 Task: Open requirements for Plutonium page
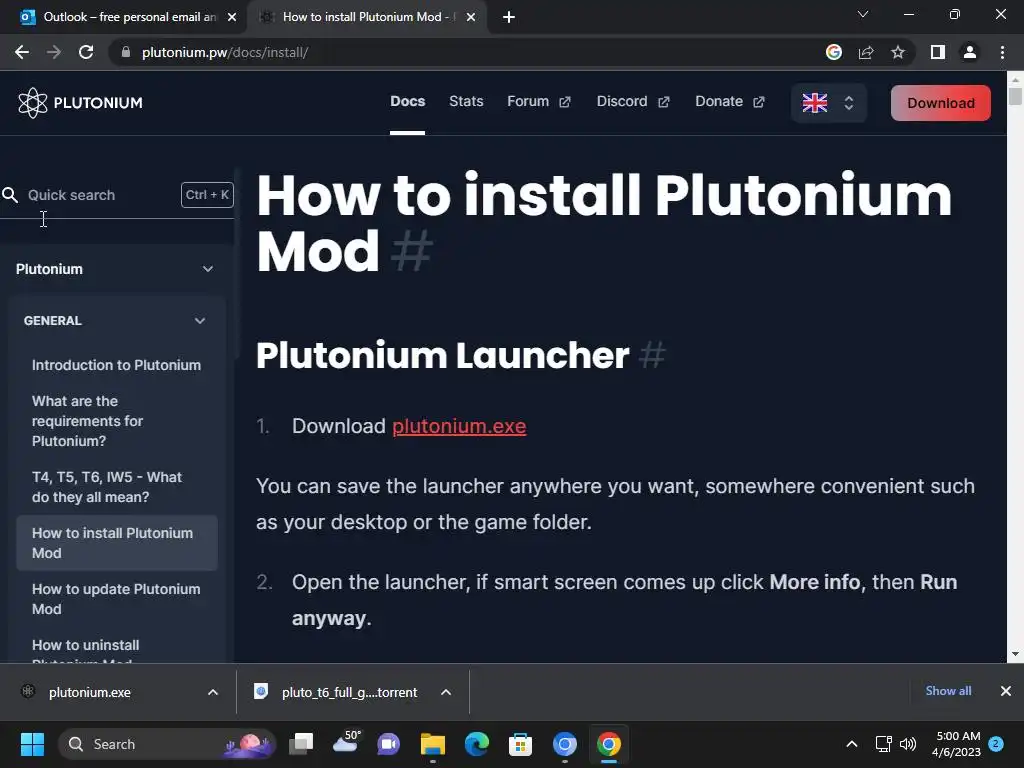click(88, 421)
